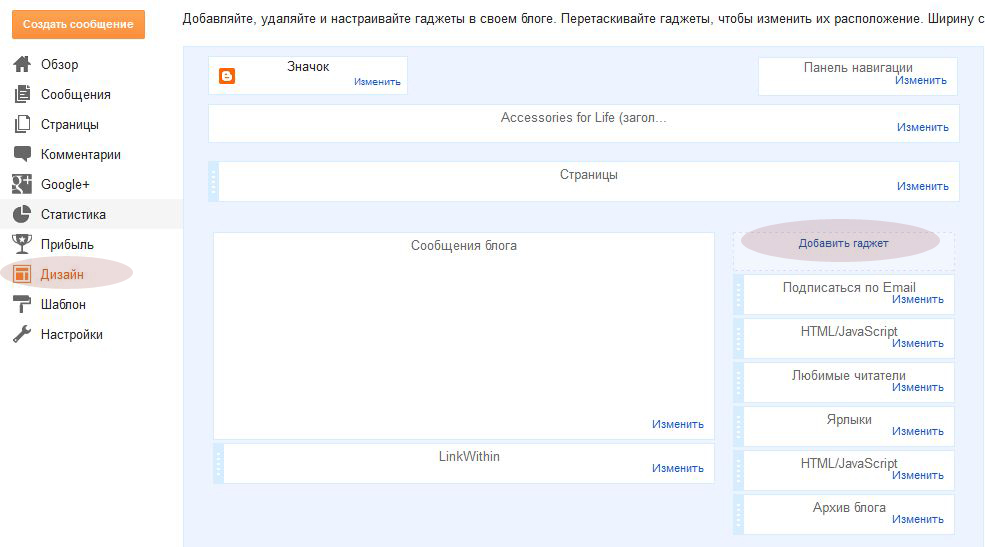Click the Accessories for Life header title
Viewport: 985px width, 547px height.
(x=584, y=117)
